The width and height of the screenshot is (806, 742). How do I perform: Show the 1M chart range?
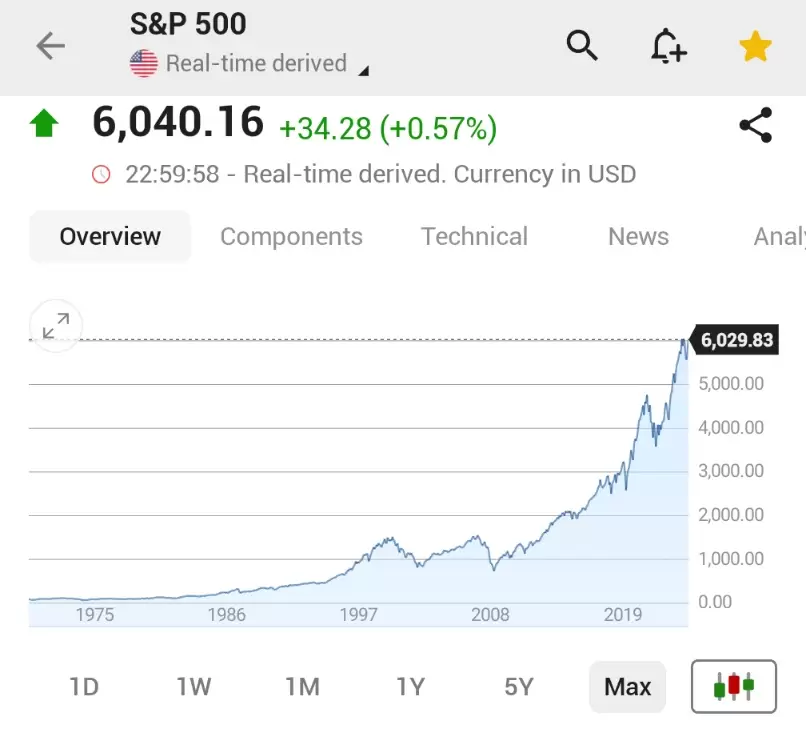point(302,687)
